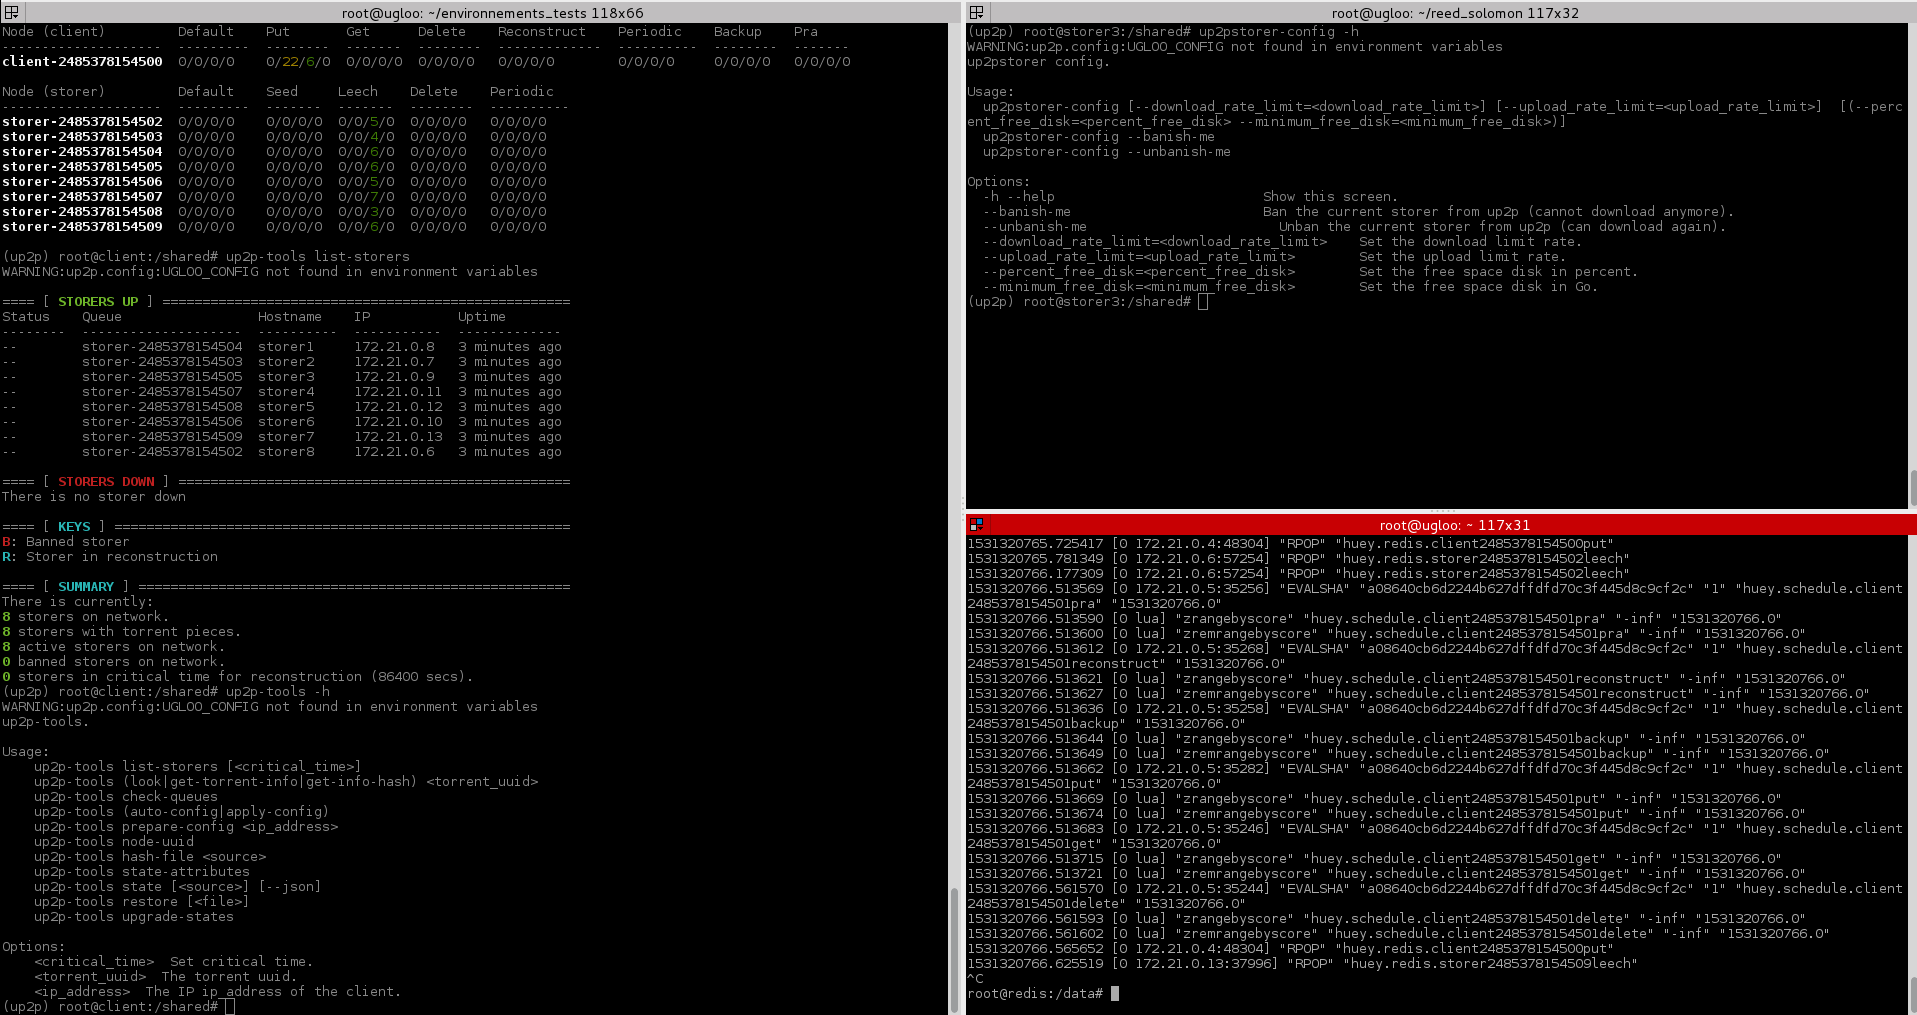This screenshot has height=1015, width=1917.
Task: Click the Leech value 0/0/4/0
Action: (x=366, y=137)
